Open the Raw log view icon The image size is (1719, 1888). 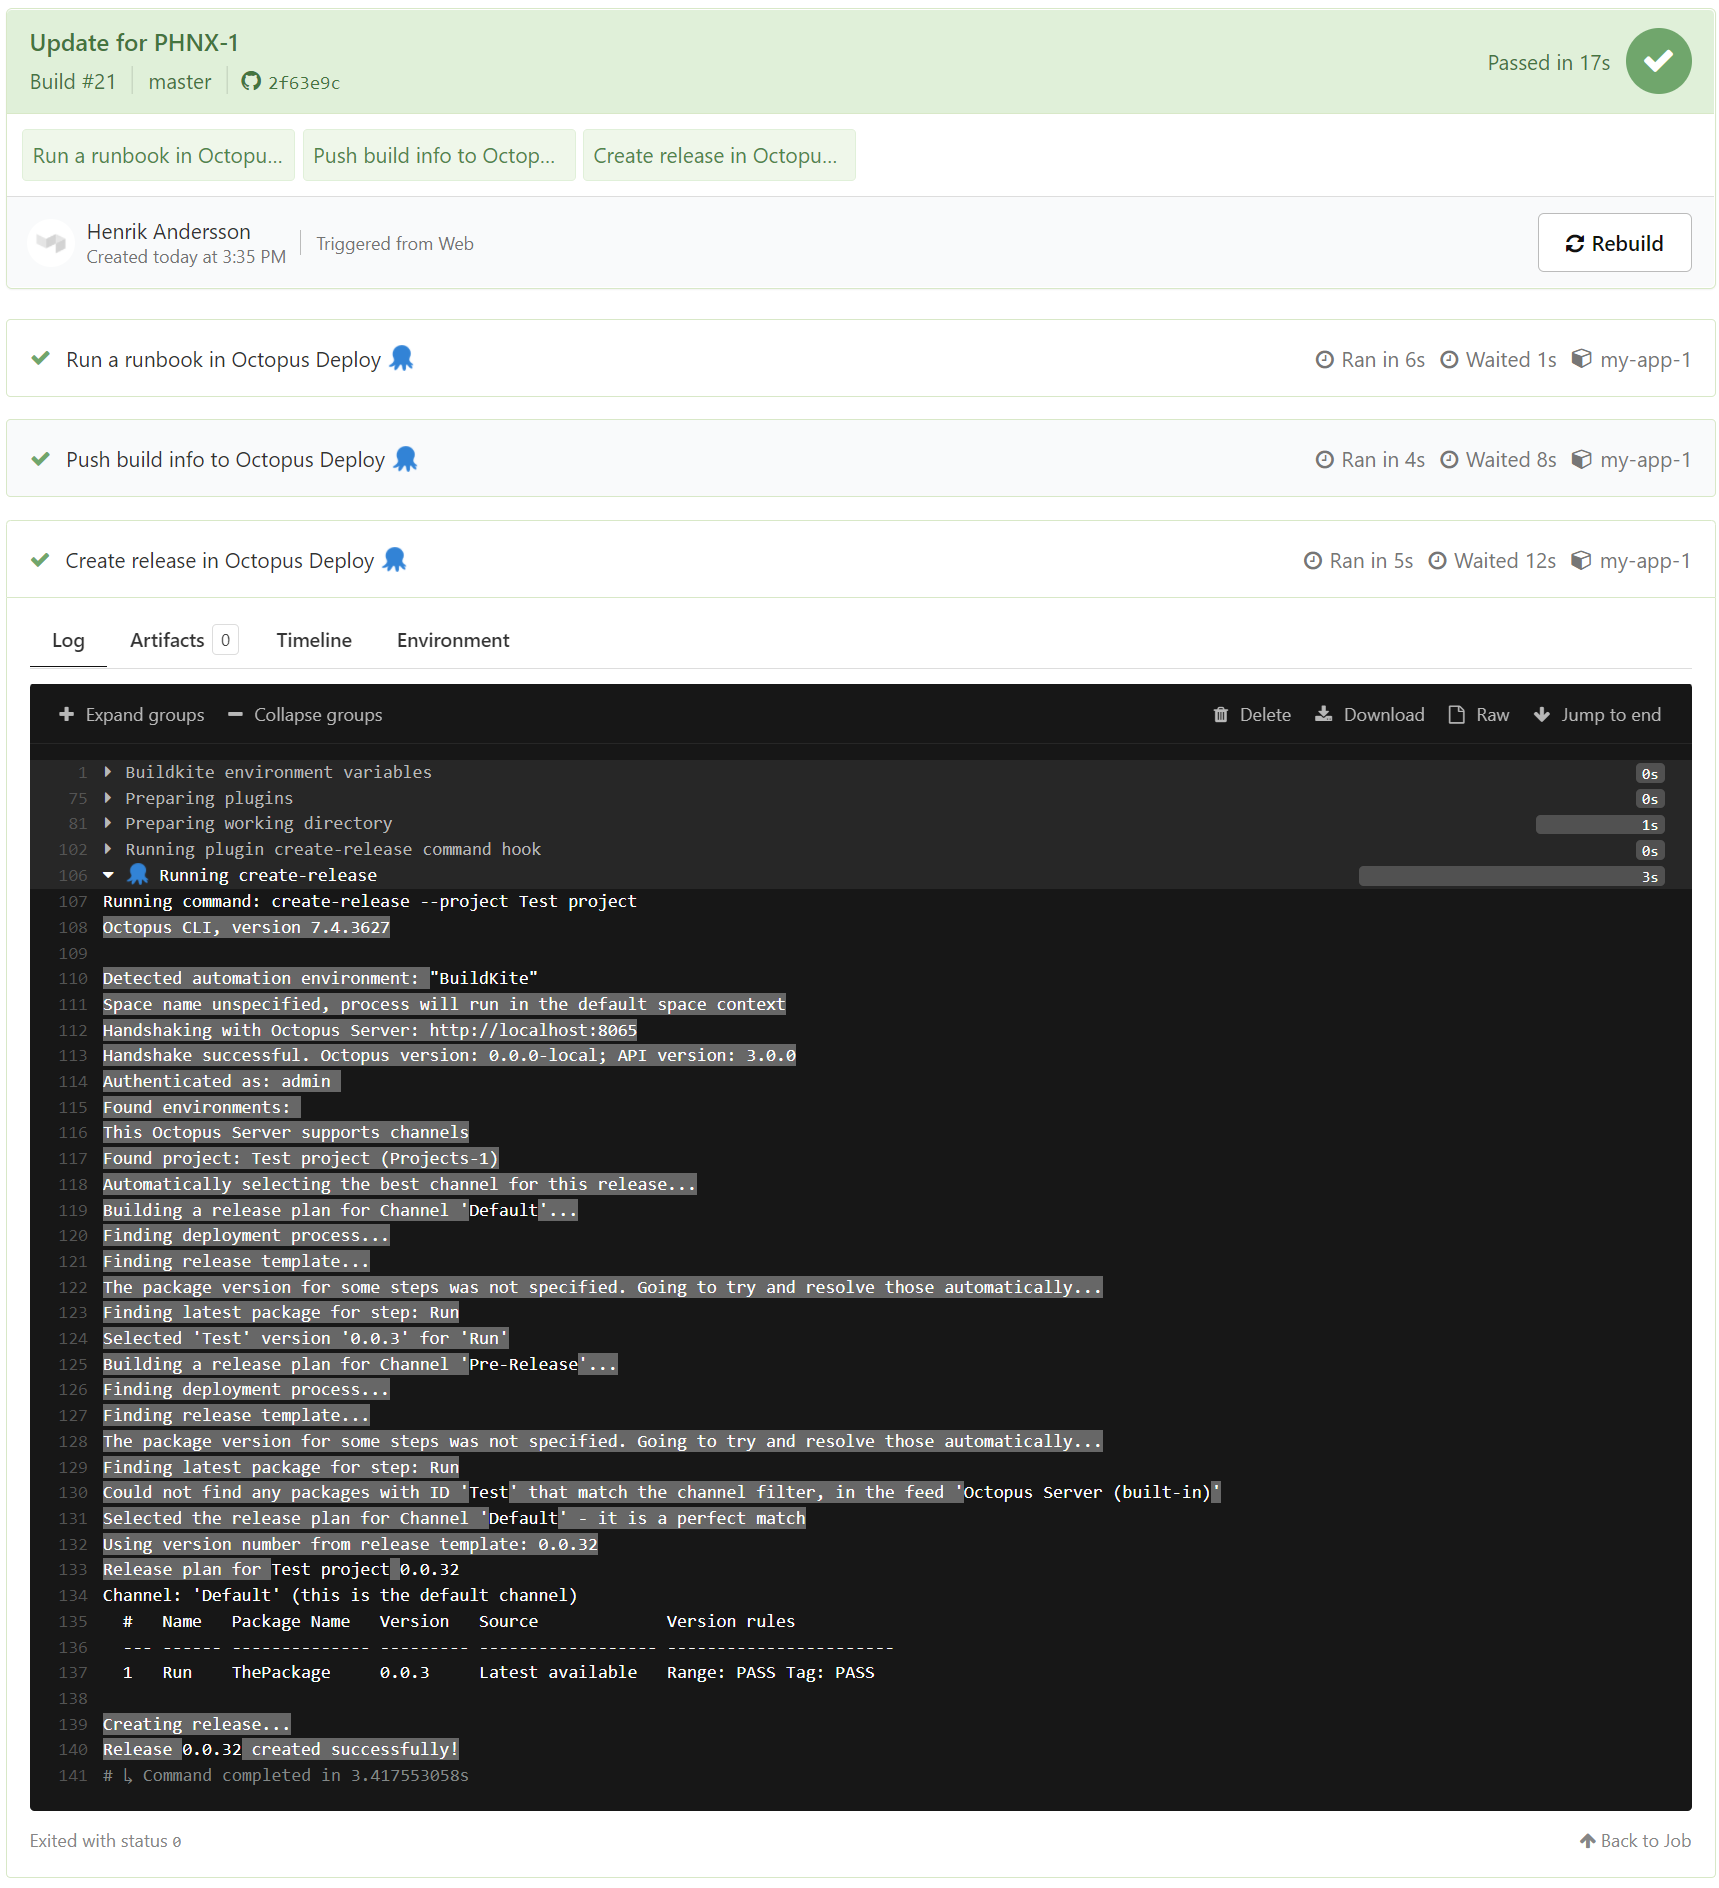[x=1455, y=714]
